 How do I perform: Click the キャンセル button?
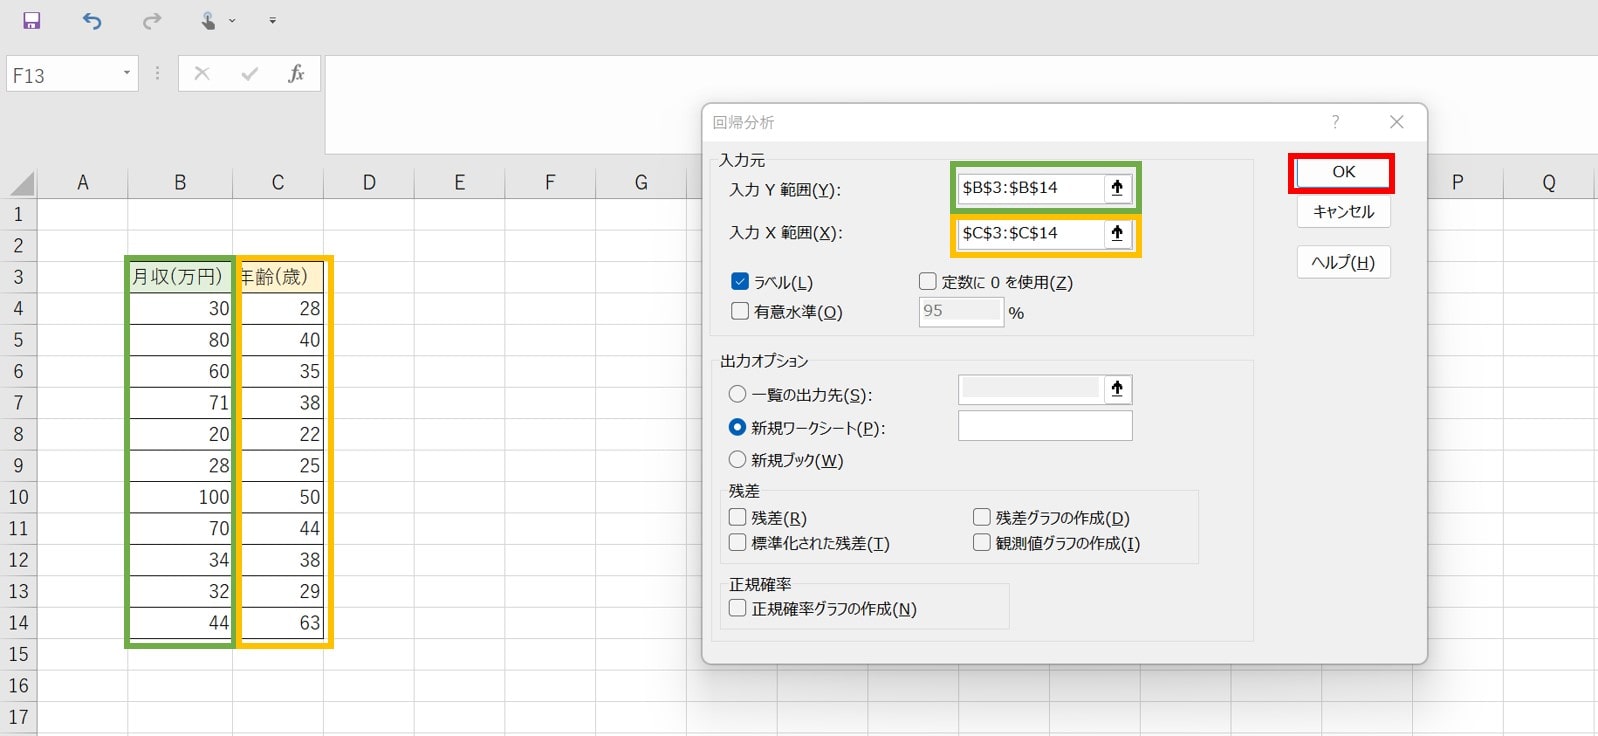(1343, 212)
